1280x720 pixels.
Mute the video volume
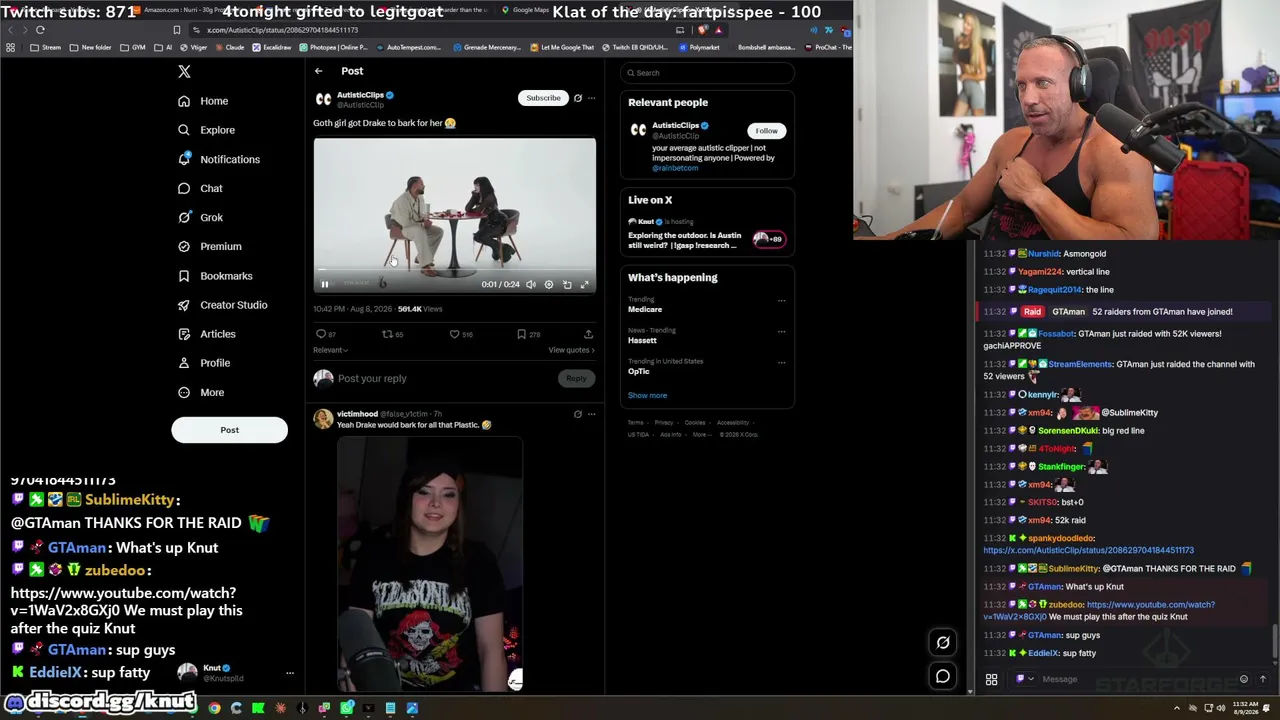(531, 284)
